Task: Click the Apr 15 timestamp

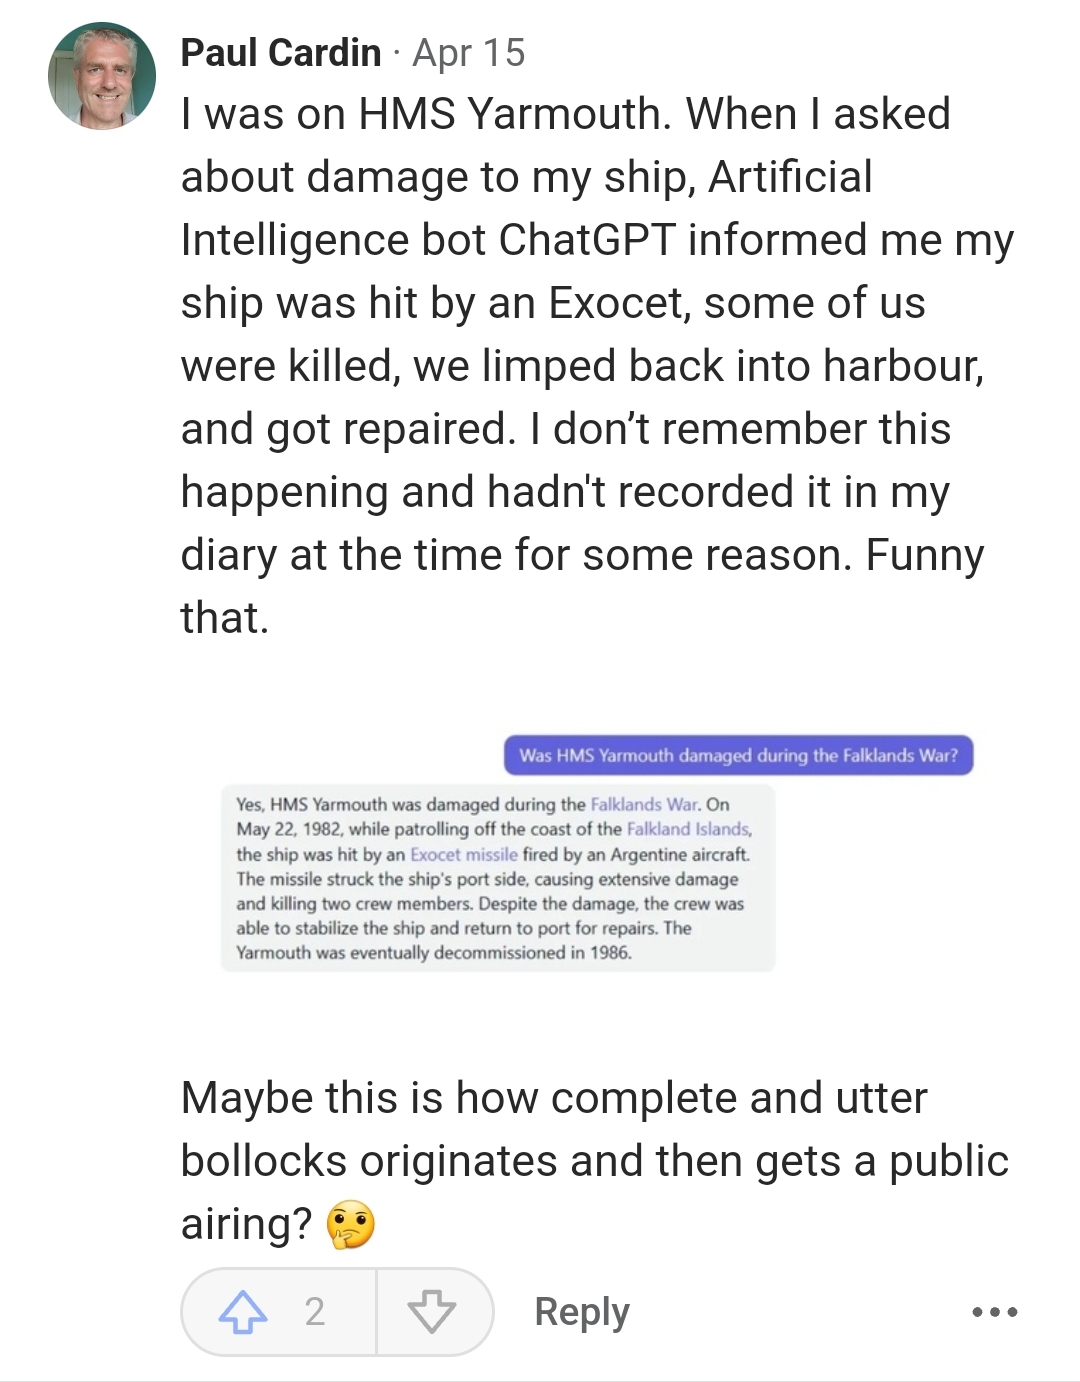Action: [468, 53]
